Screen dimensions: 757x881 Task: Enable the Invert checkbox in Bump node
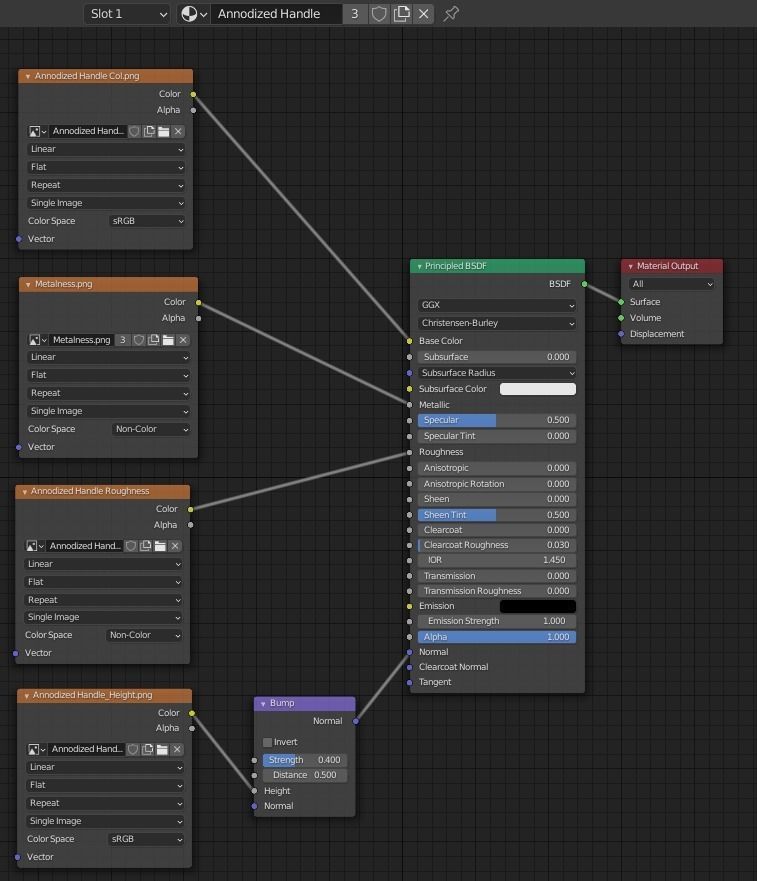tap(268, 742)
